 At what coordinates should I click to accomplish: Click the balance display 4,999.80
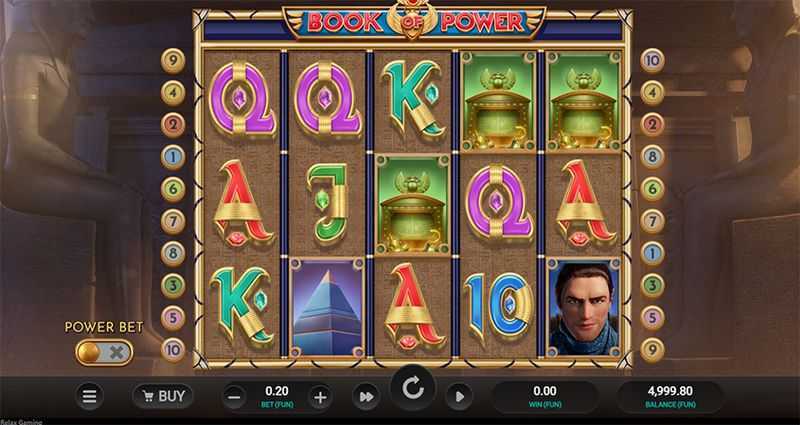click(x=670, y=397)
